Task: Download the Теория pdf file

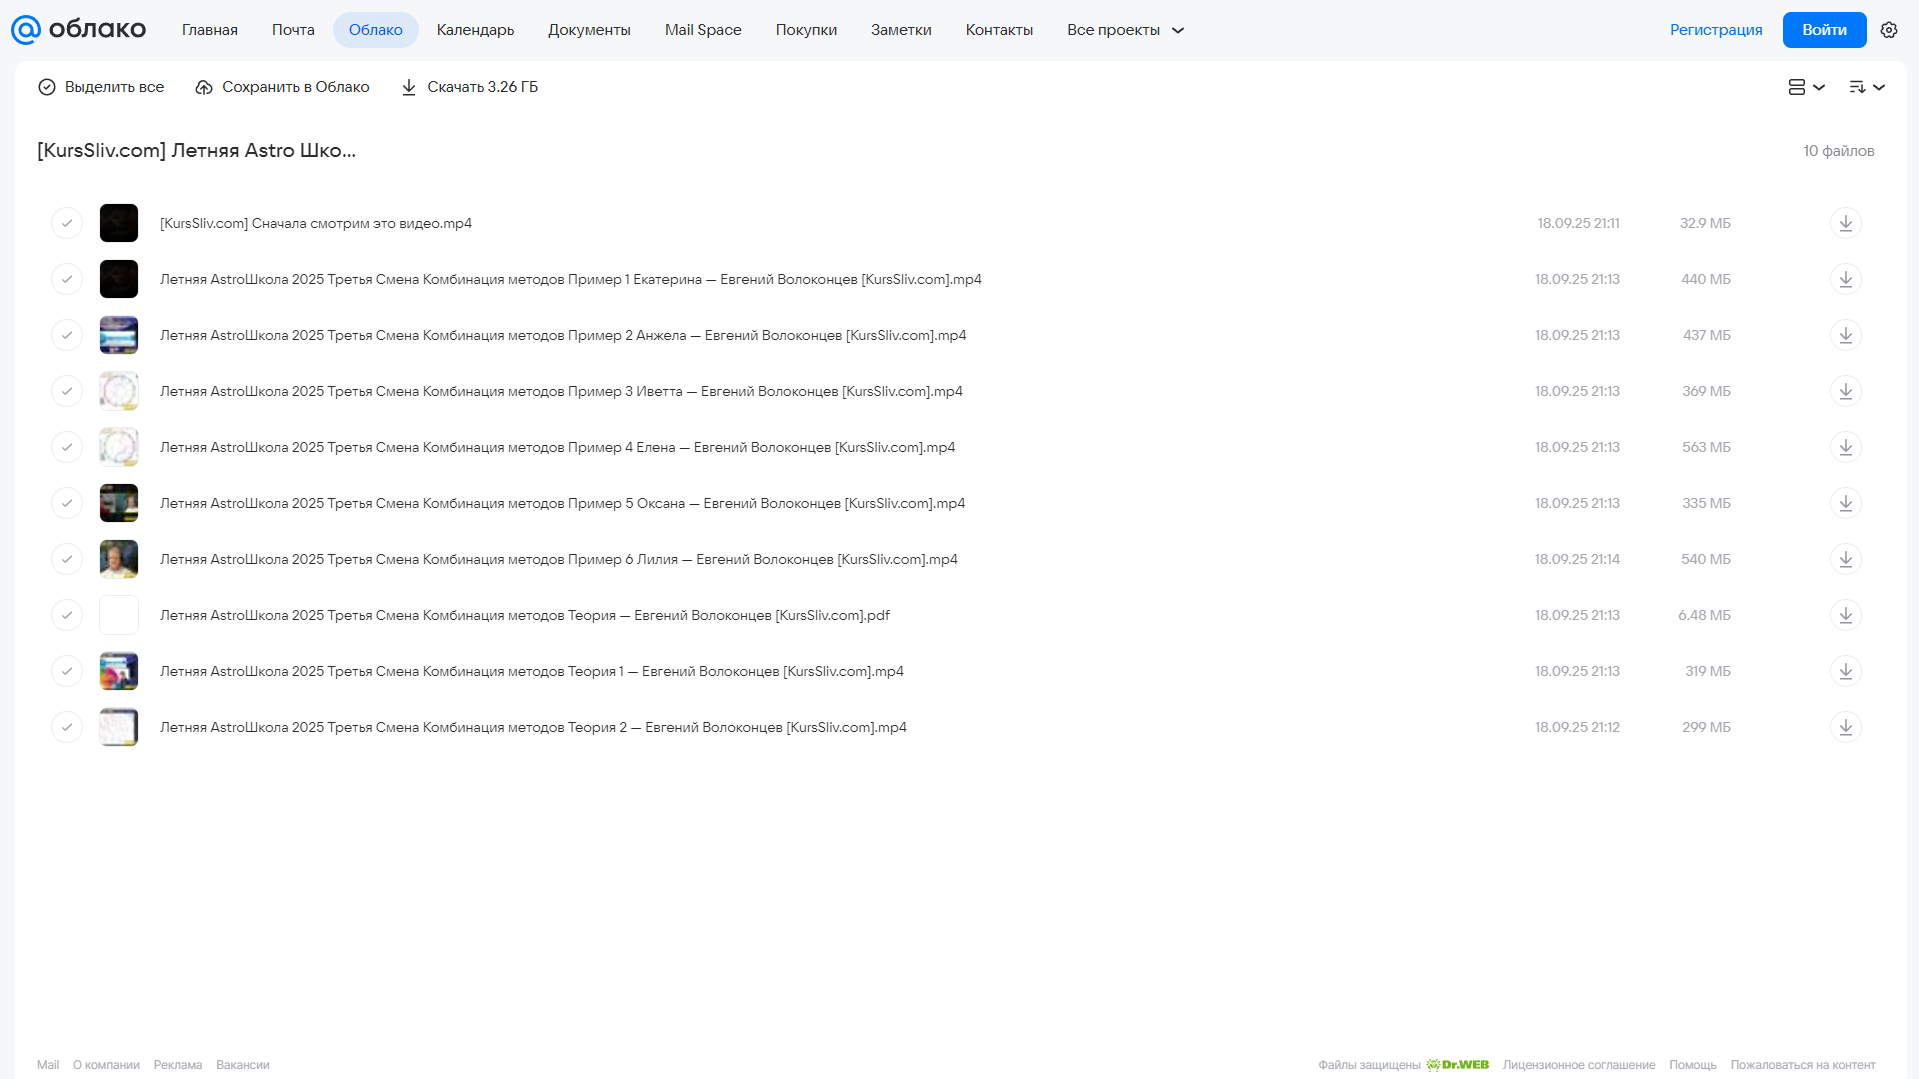Action: 1845,615
